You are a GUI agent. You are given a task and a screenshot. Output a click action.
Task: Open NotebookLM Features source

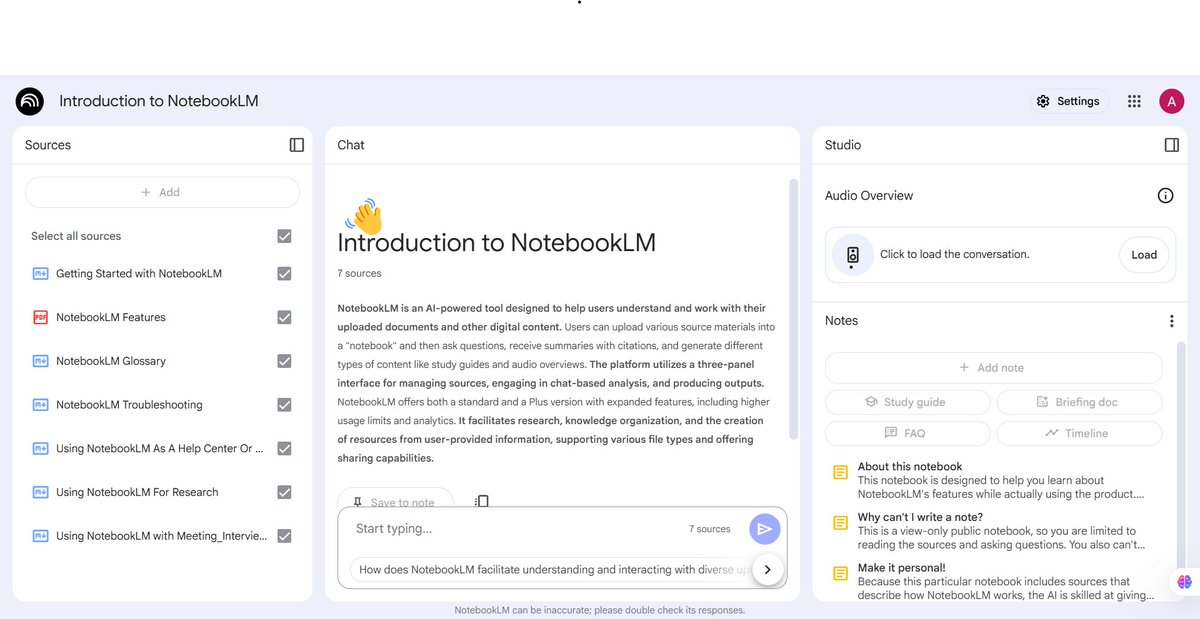coord(111,317)
